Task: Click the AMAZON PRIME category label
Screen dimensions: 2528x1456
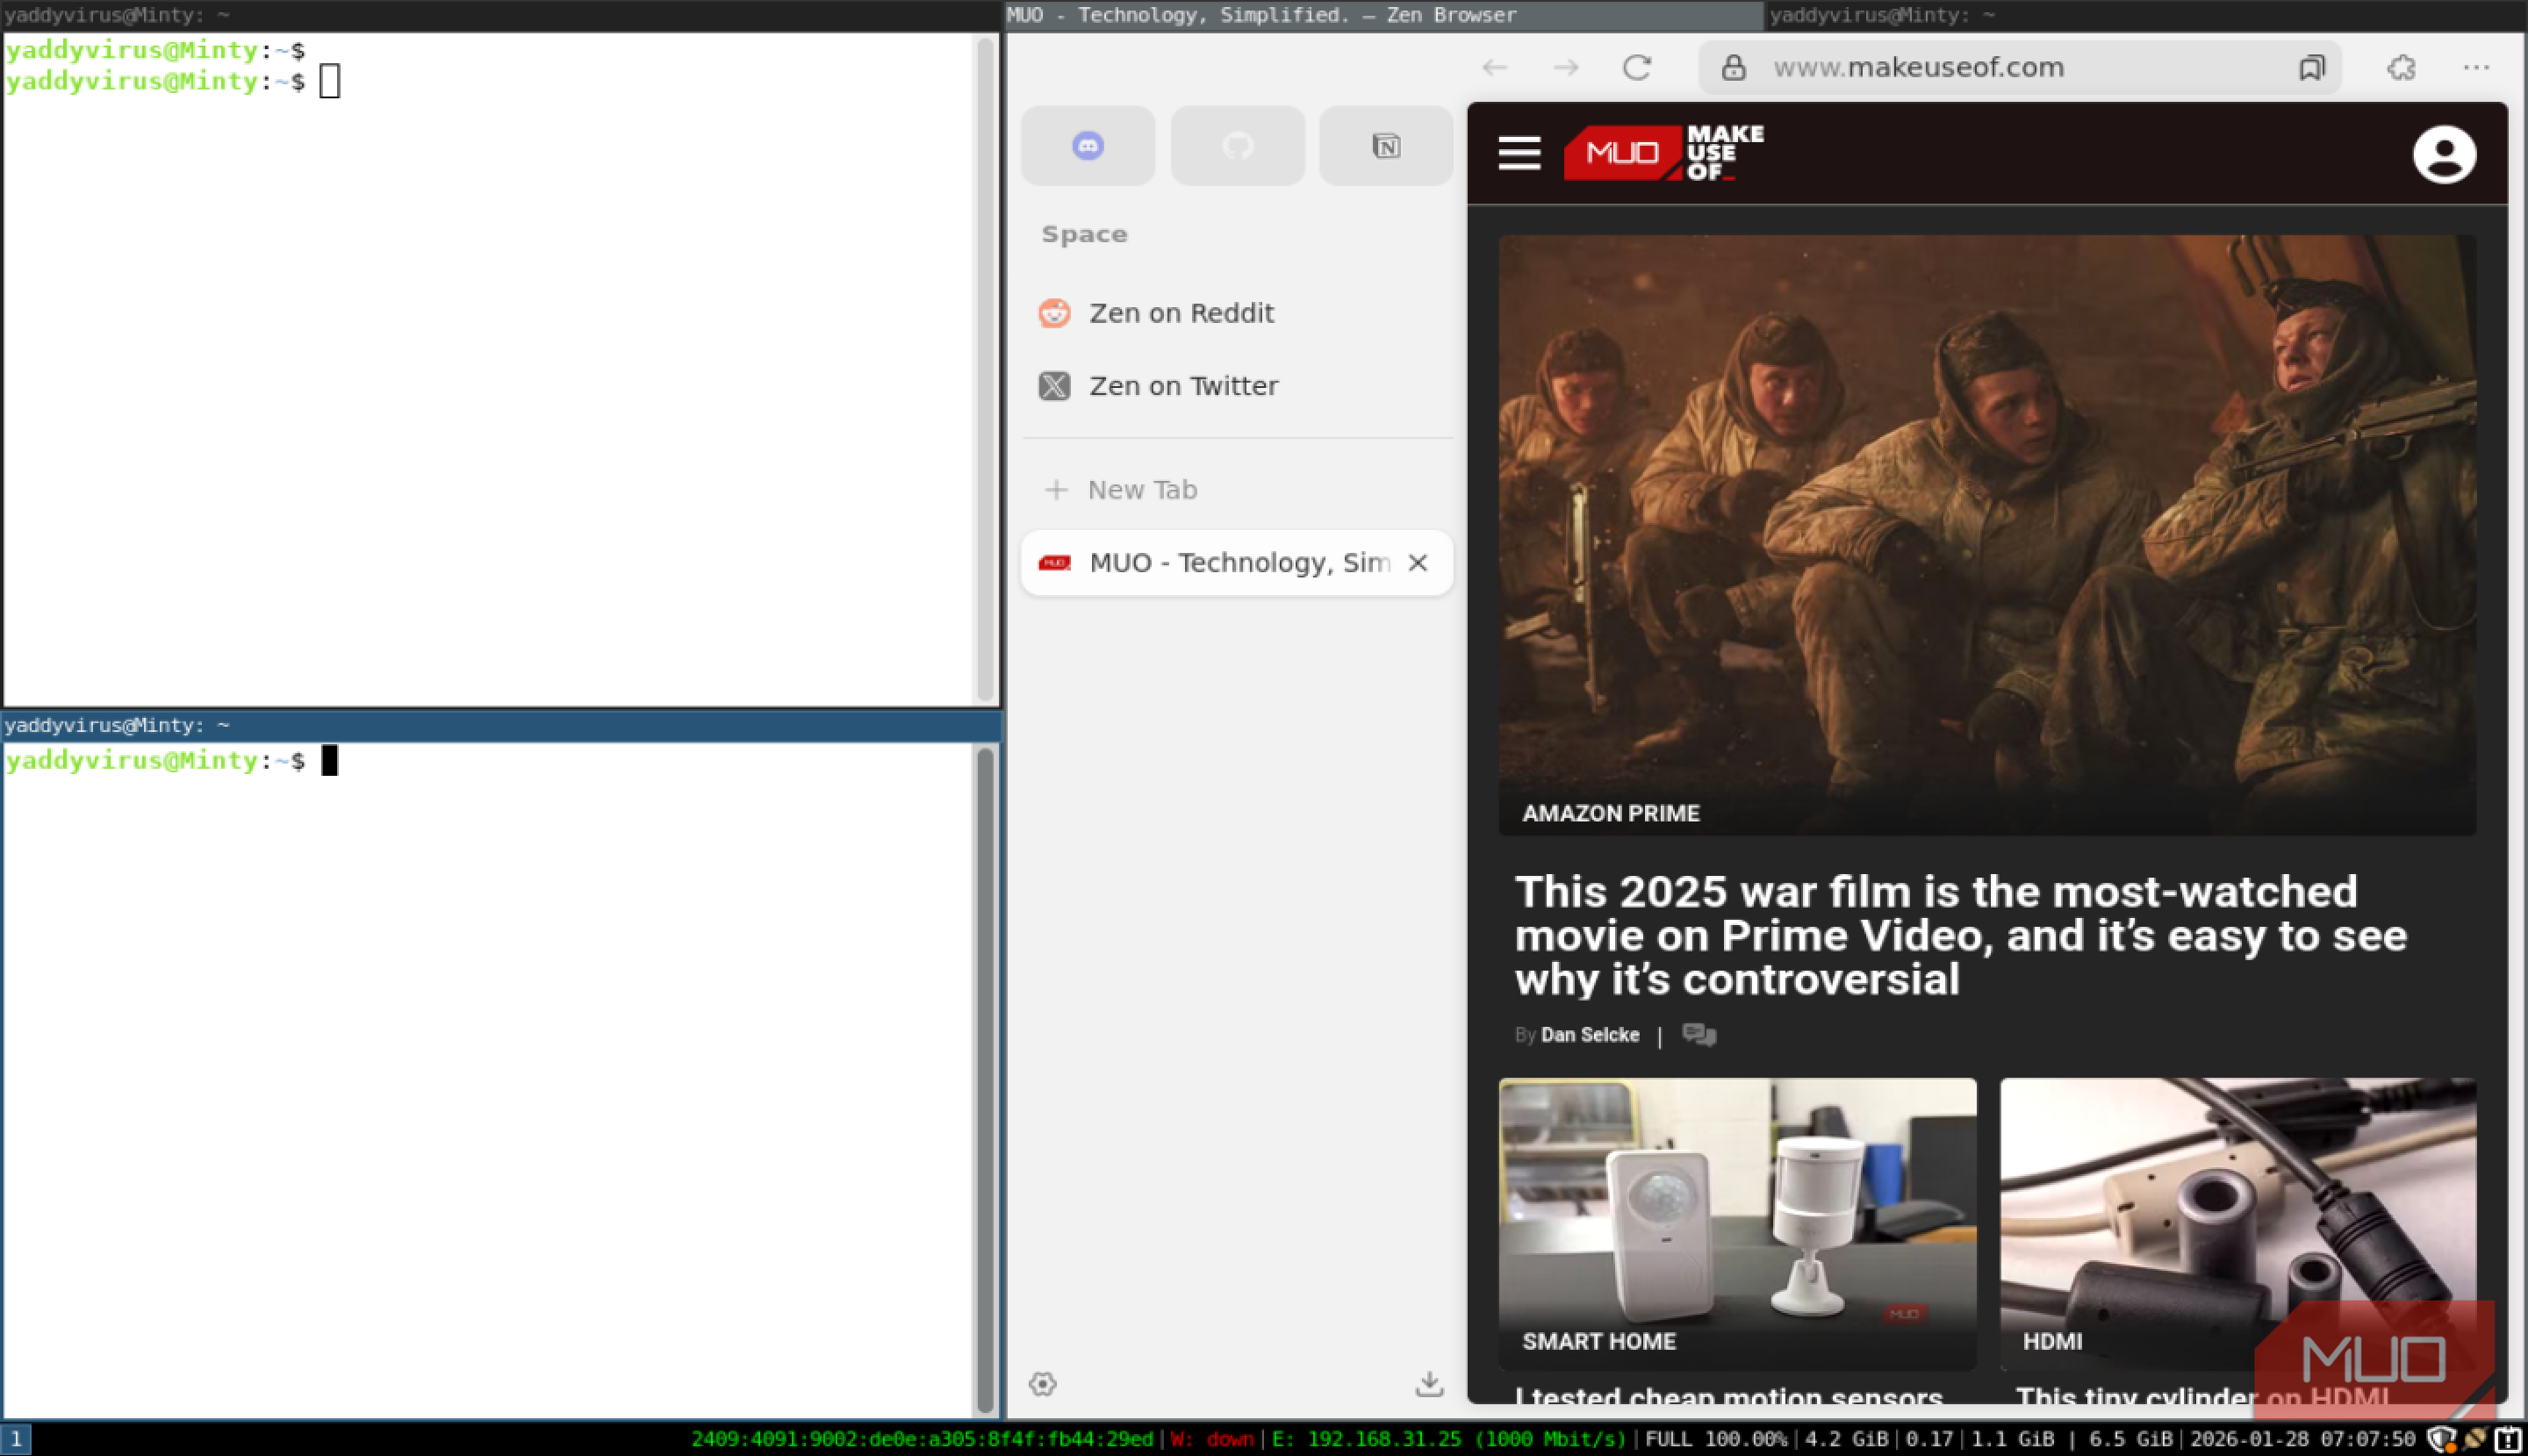Action: 1610,813
